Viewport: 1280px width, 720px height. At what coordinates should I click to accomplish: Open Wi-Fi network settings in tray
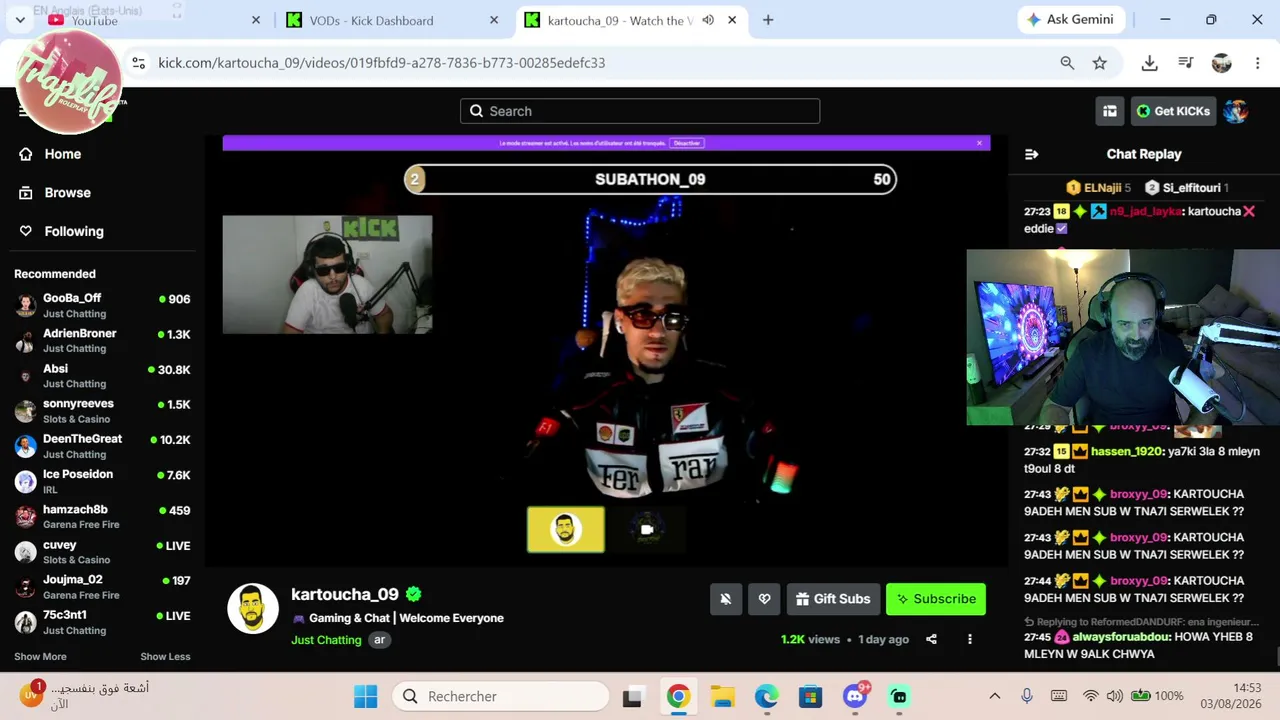click(x=1091, y=696)
